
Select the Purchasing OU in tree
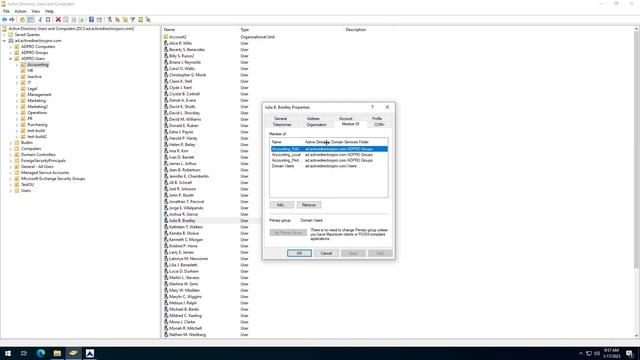click(37, 125)
